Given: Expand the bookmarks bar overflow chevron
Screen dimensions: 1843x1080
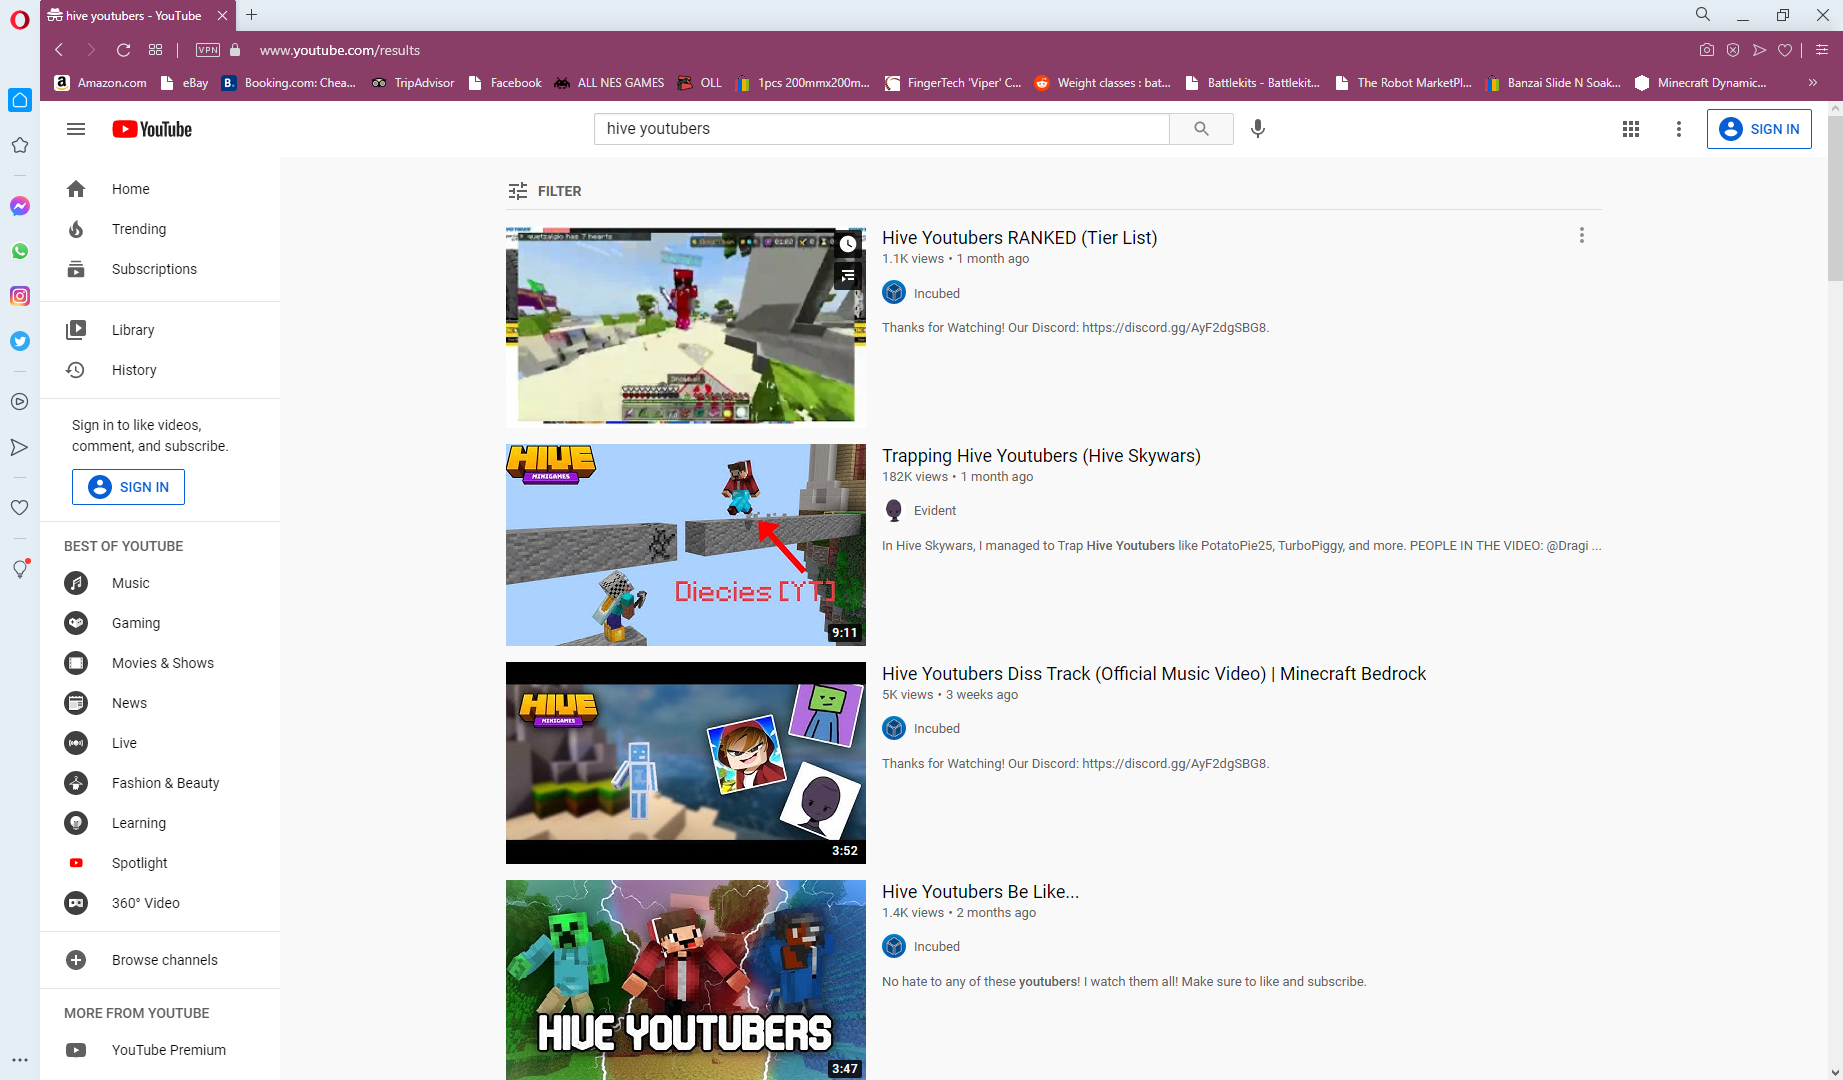Looking at the screenshot, I should tap(1813, 83).
